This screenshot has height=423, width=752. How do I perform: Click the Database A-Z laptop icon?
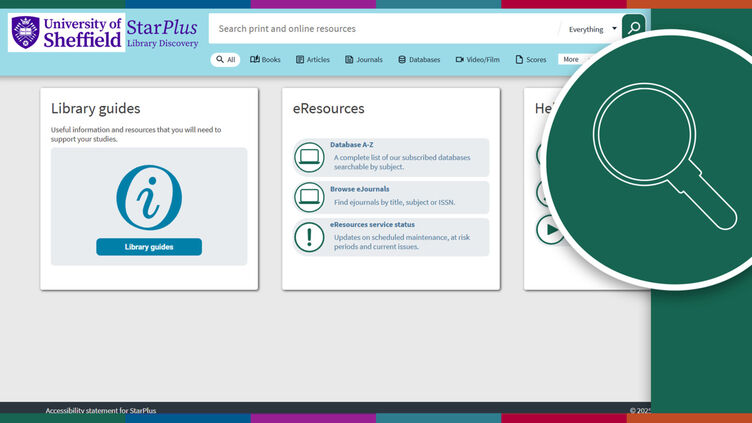310,157
